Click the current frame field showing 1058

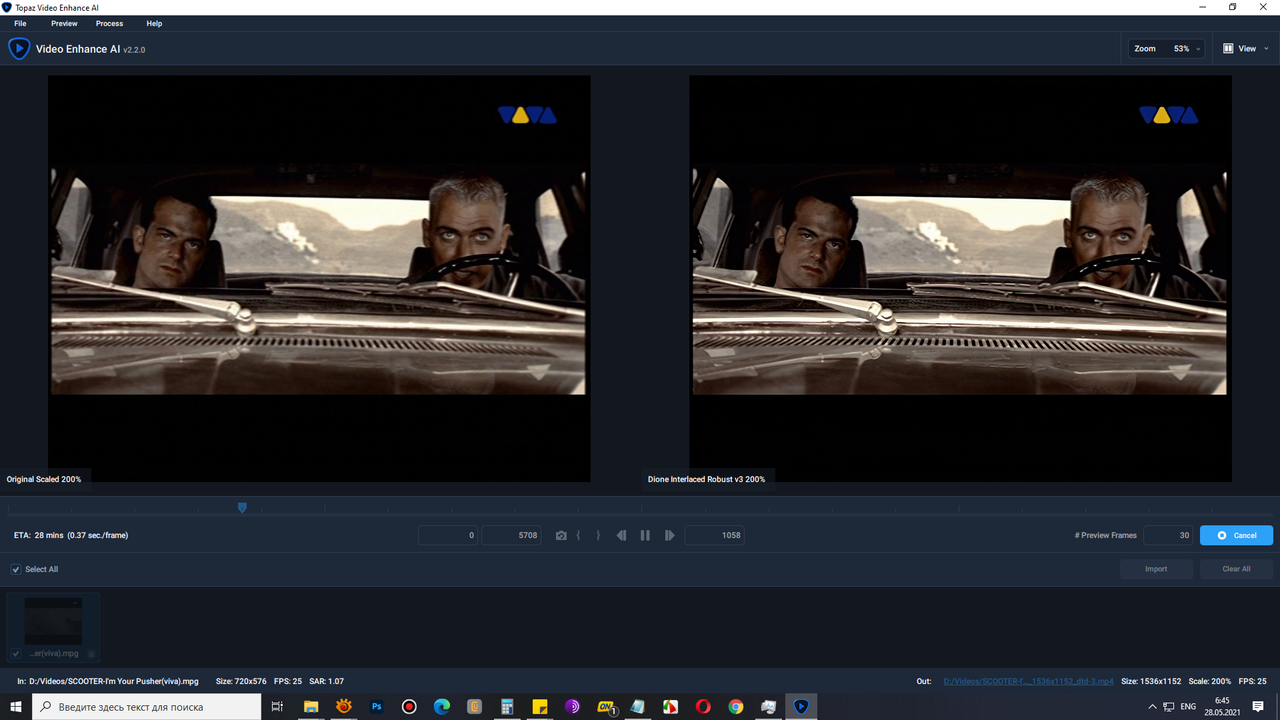tap(714, 535)
